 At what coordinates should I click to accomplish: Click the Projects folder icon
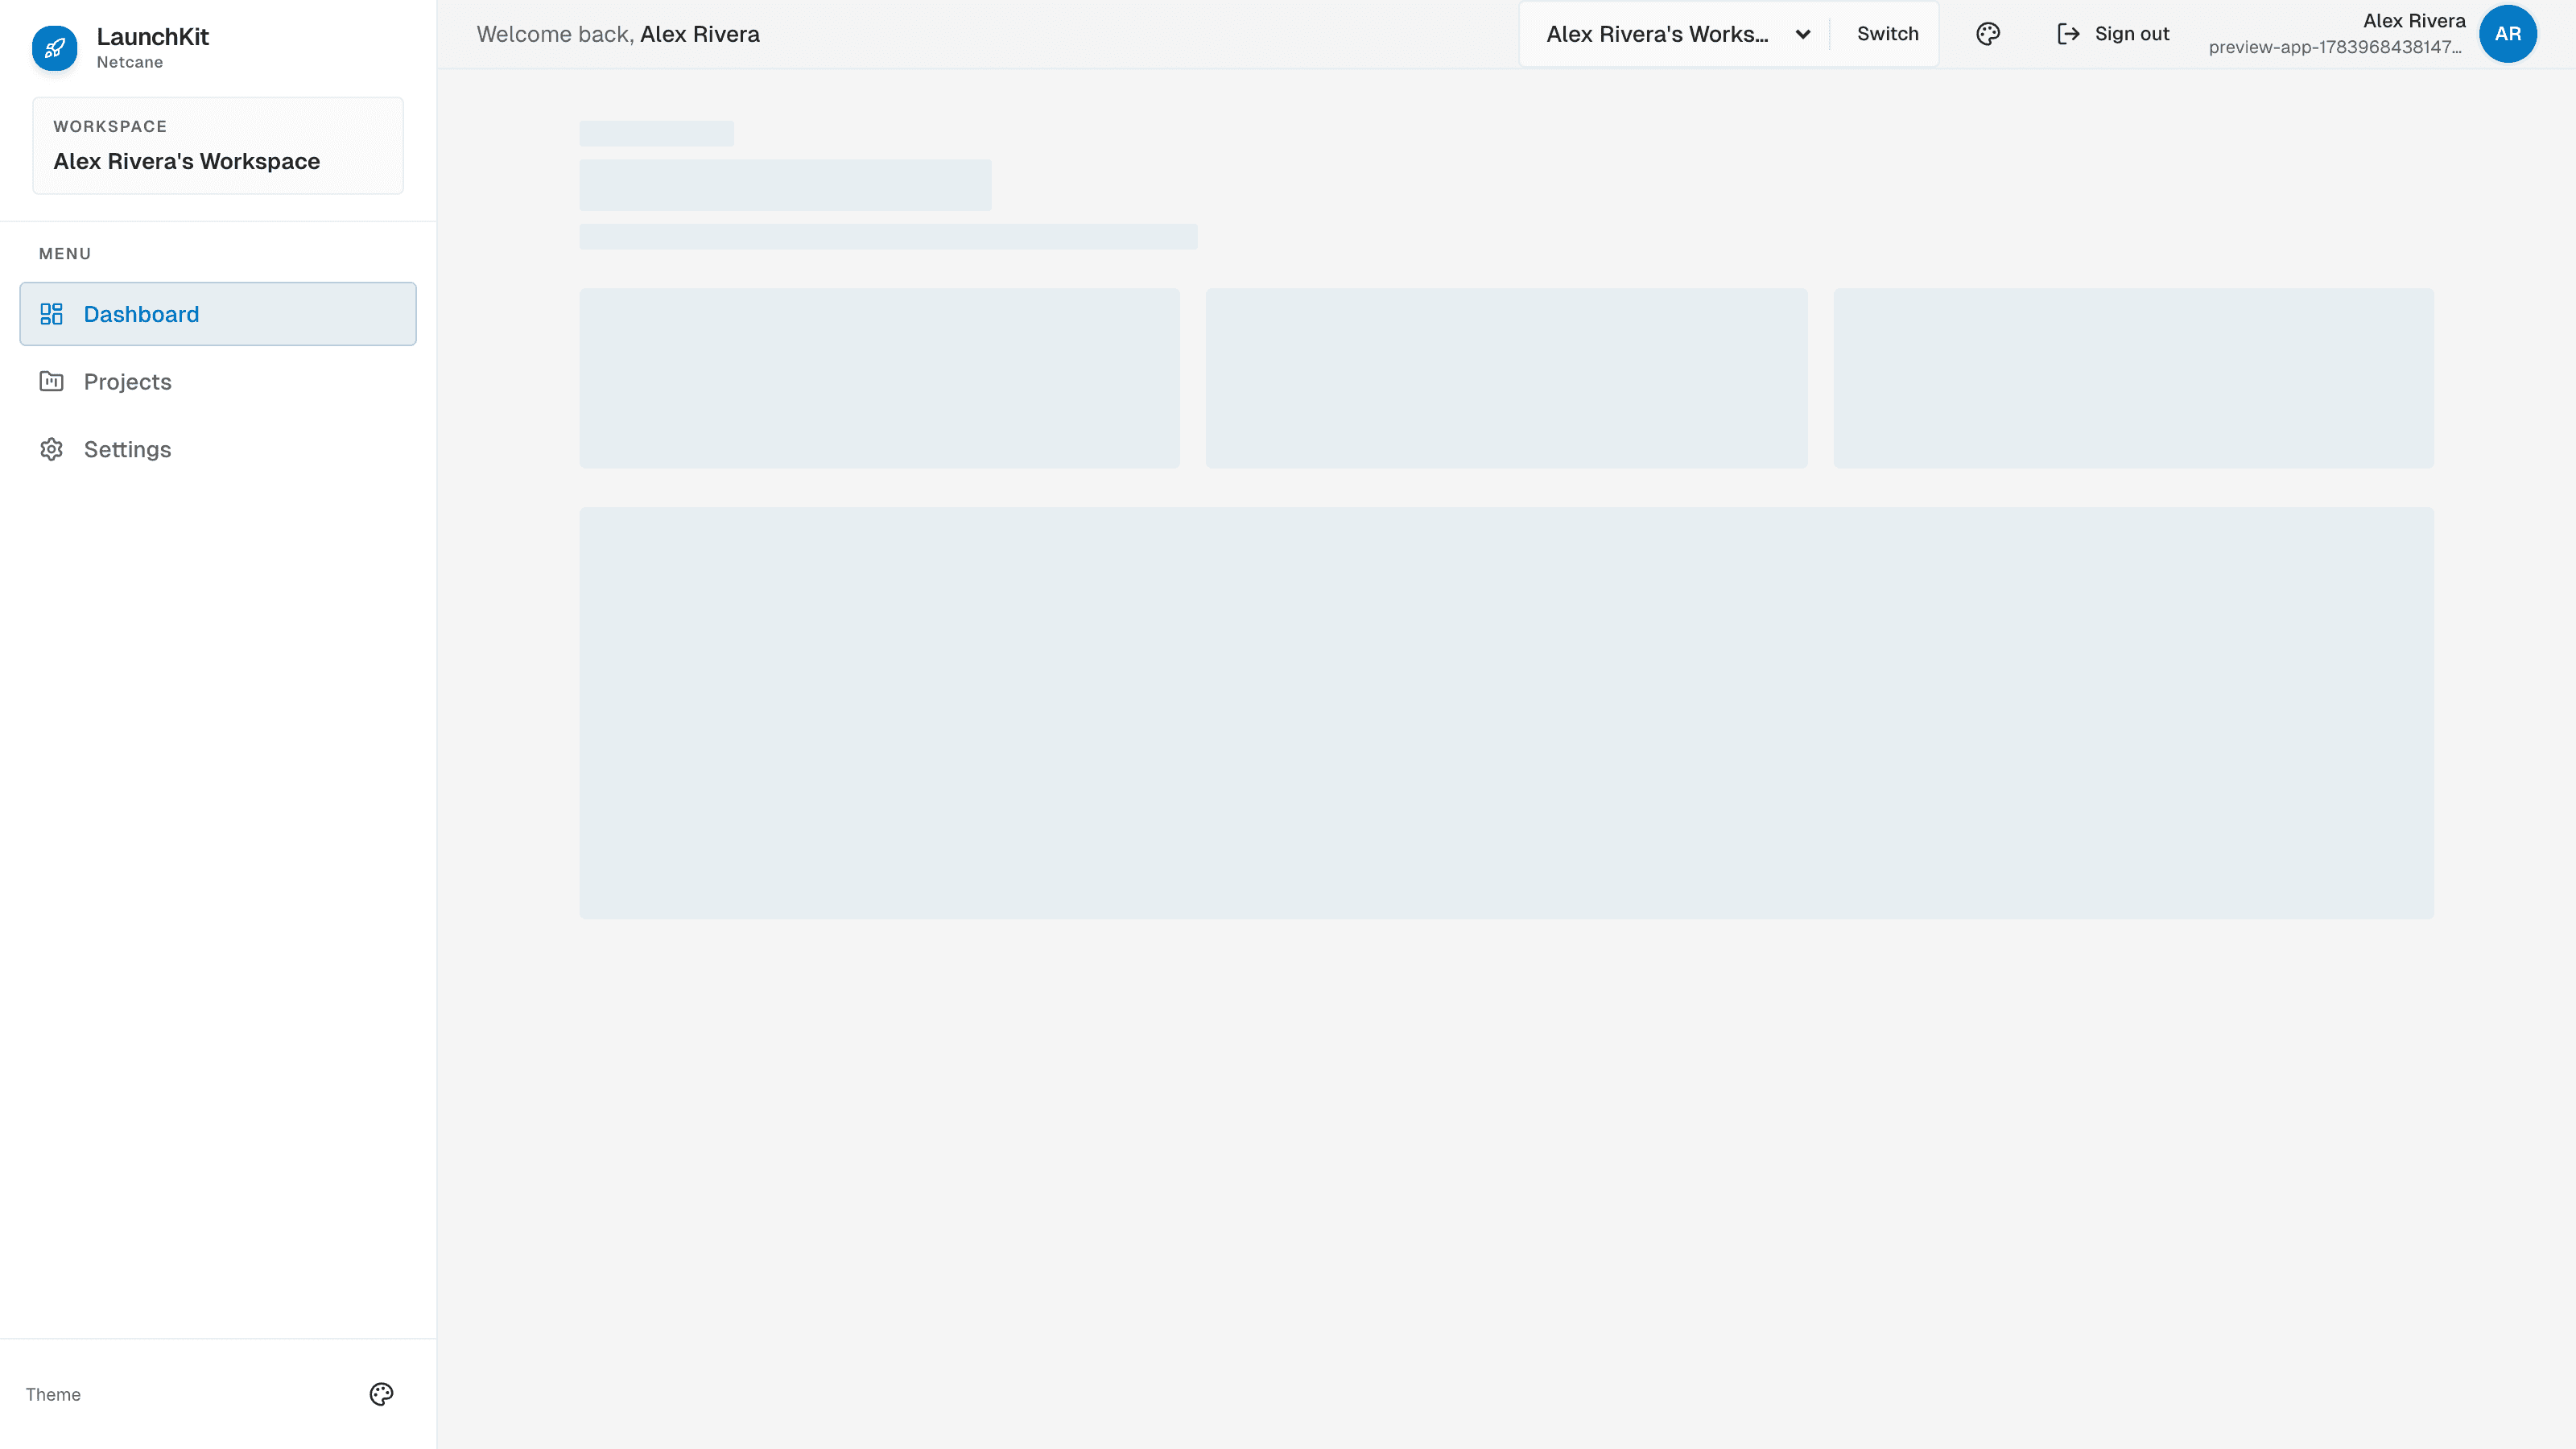51,381
